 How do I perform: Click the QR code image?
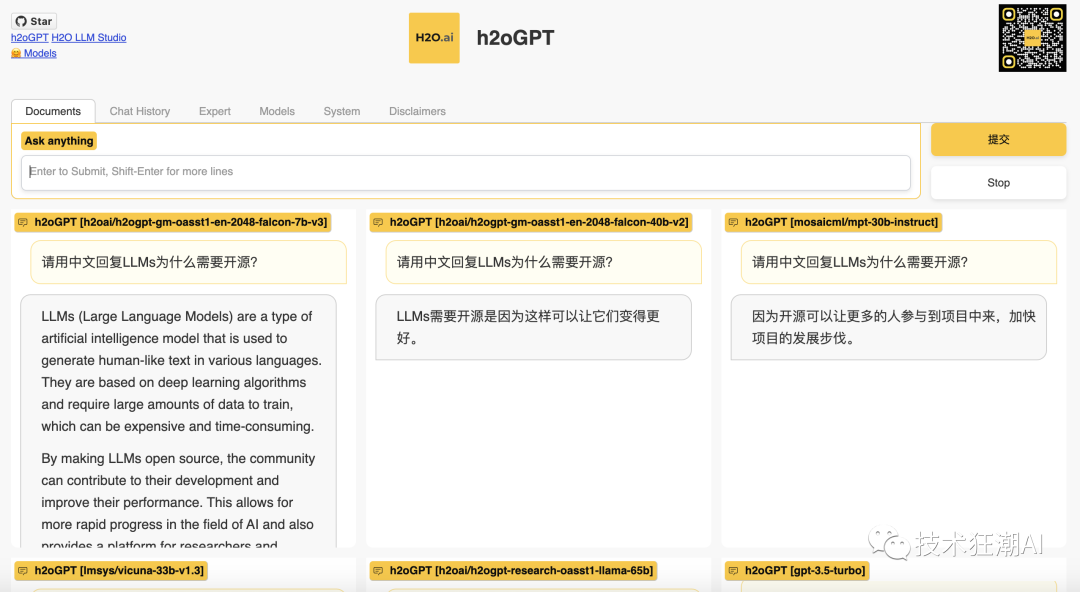point(1032,38)
